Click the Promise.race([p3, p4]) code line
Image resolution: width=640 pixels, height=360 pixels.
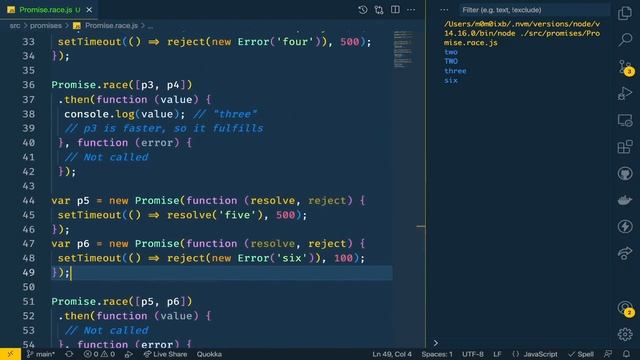point(122,85)
